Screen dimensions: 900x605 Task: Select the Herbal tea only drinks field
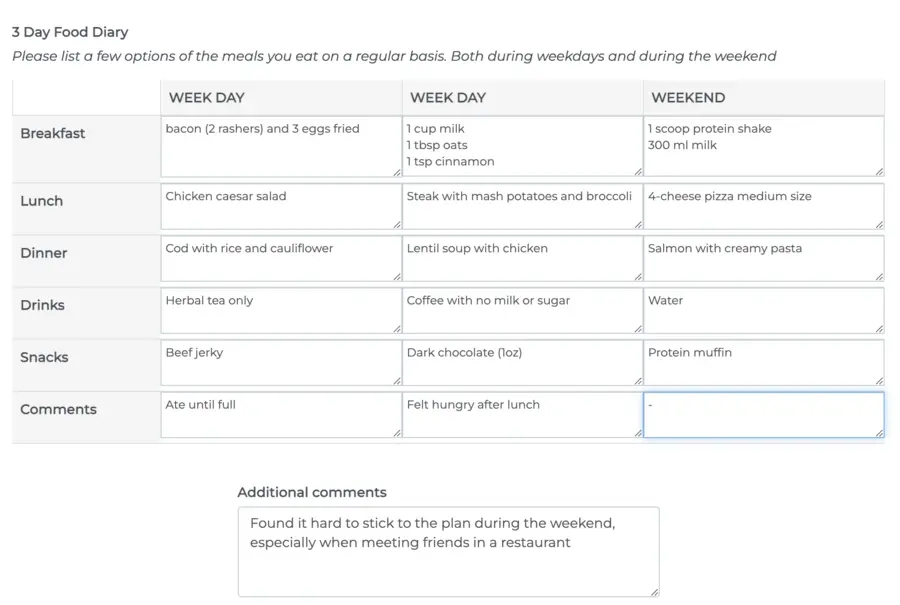pyautogui.click(x=281, y=311)
